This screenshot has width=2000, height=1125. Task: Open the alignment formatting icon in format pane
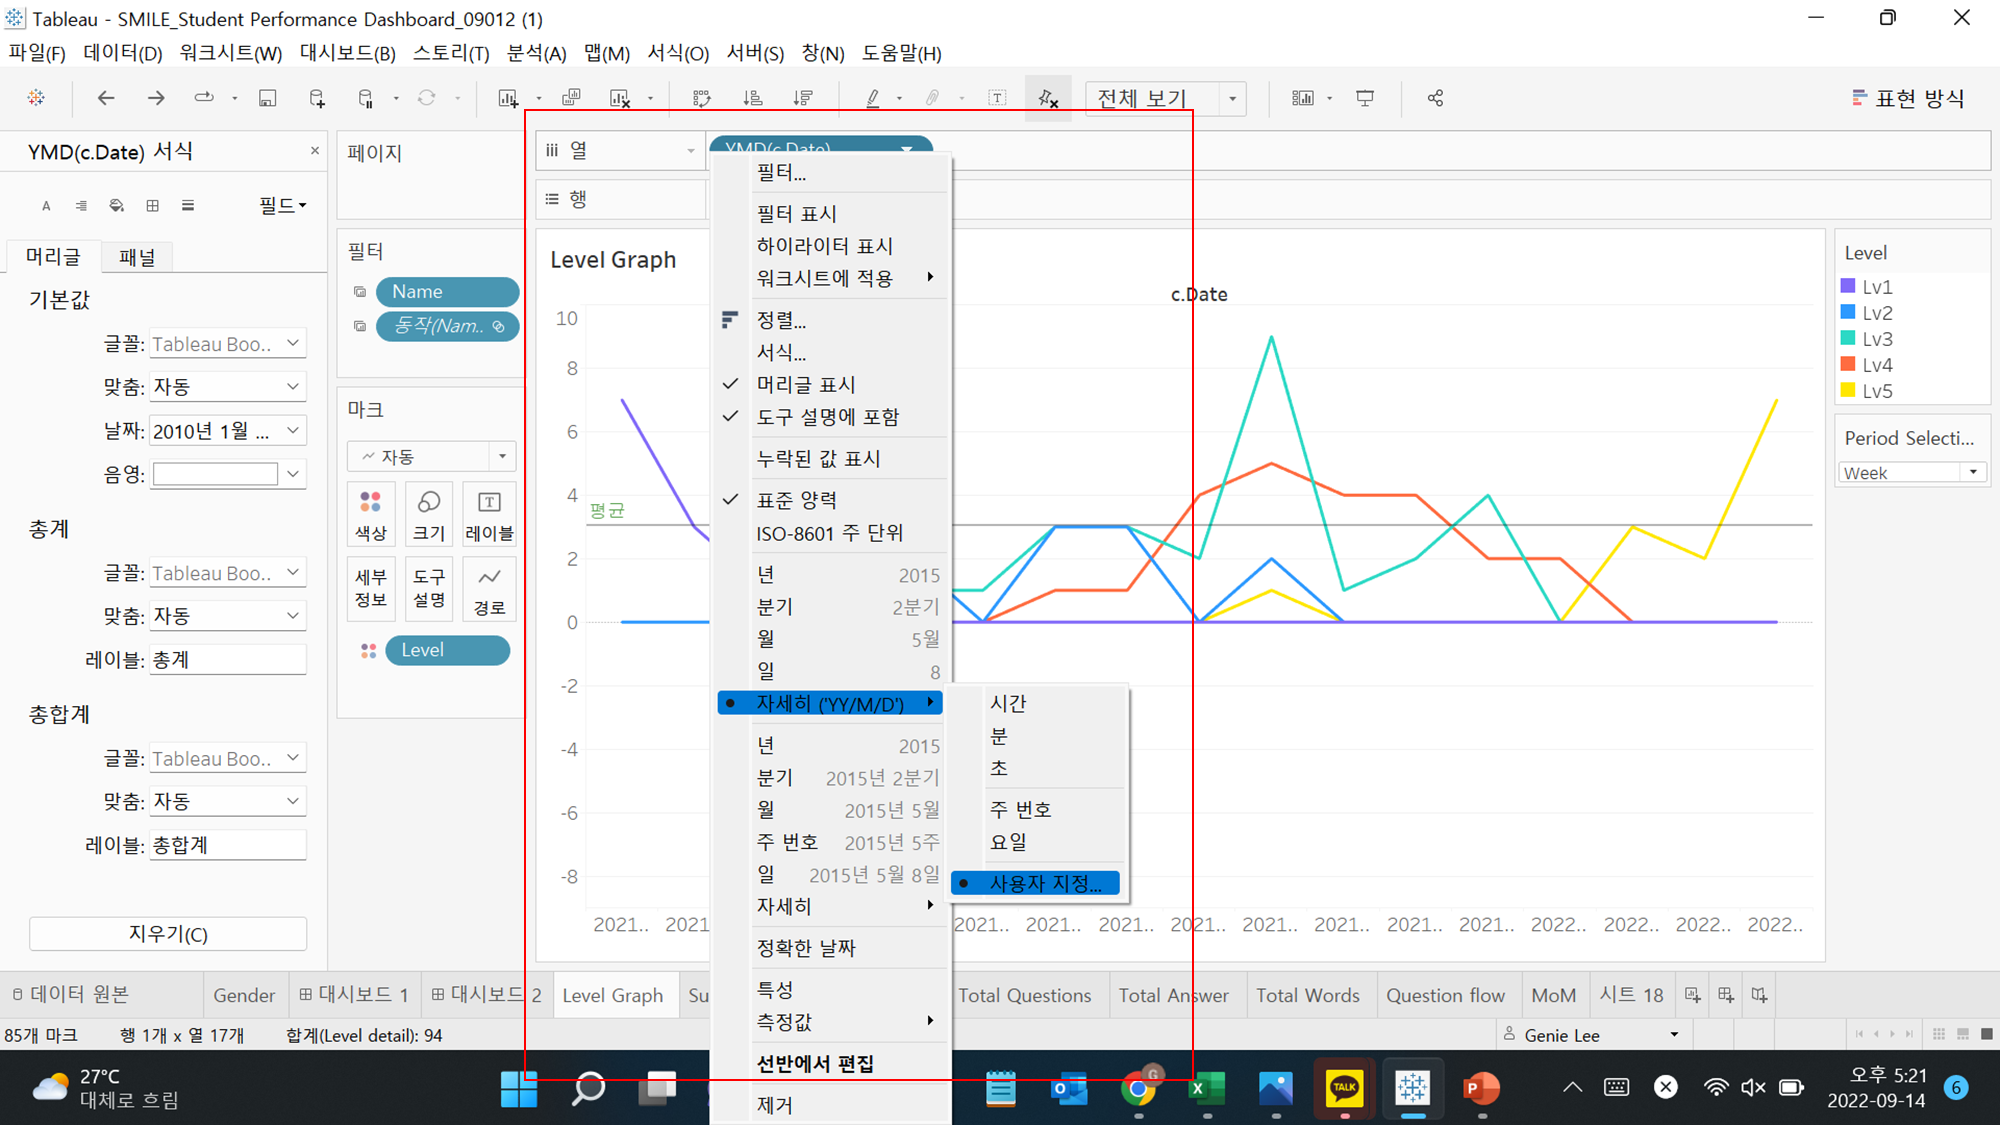pos(81,206)
